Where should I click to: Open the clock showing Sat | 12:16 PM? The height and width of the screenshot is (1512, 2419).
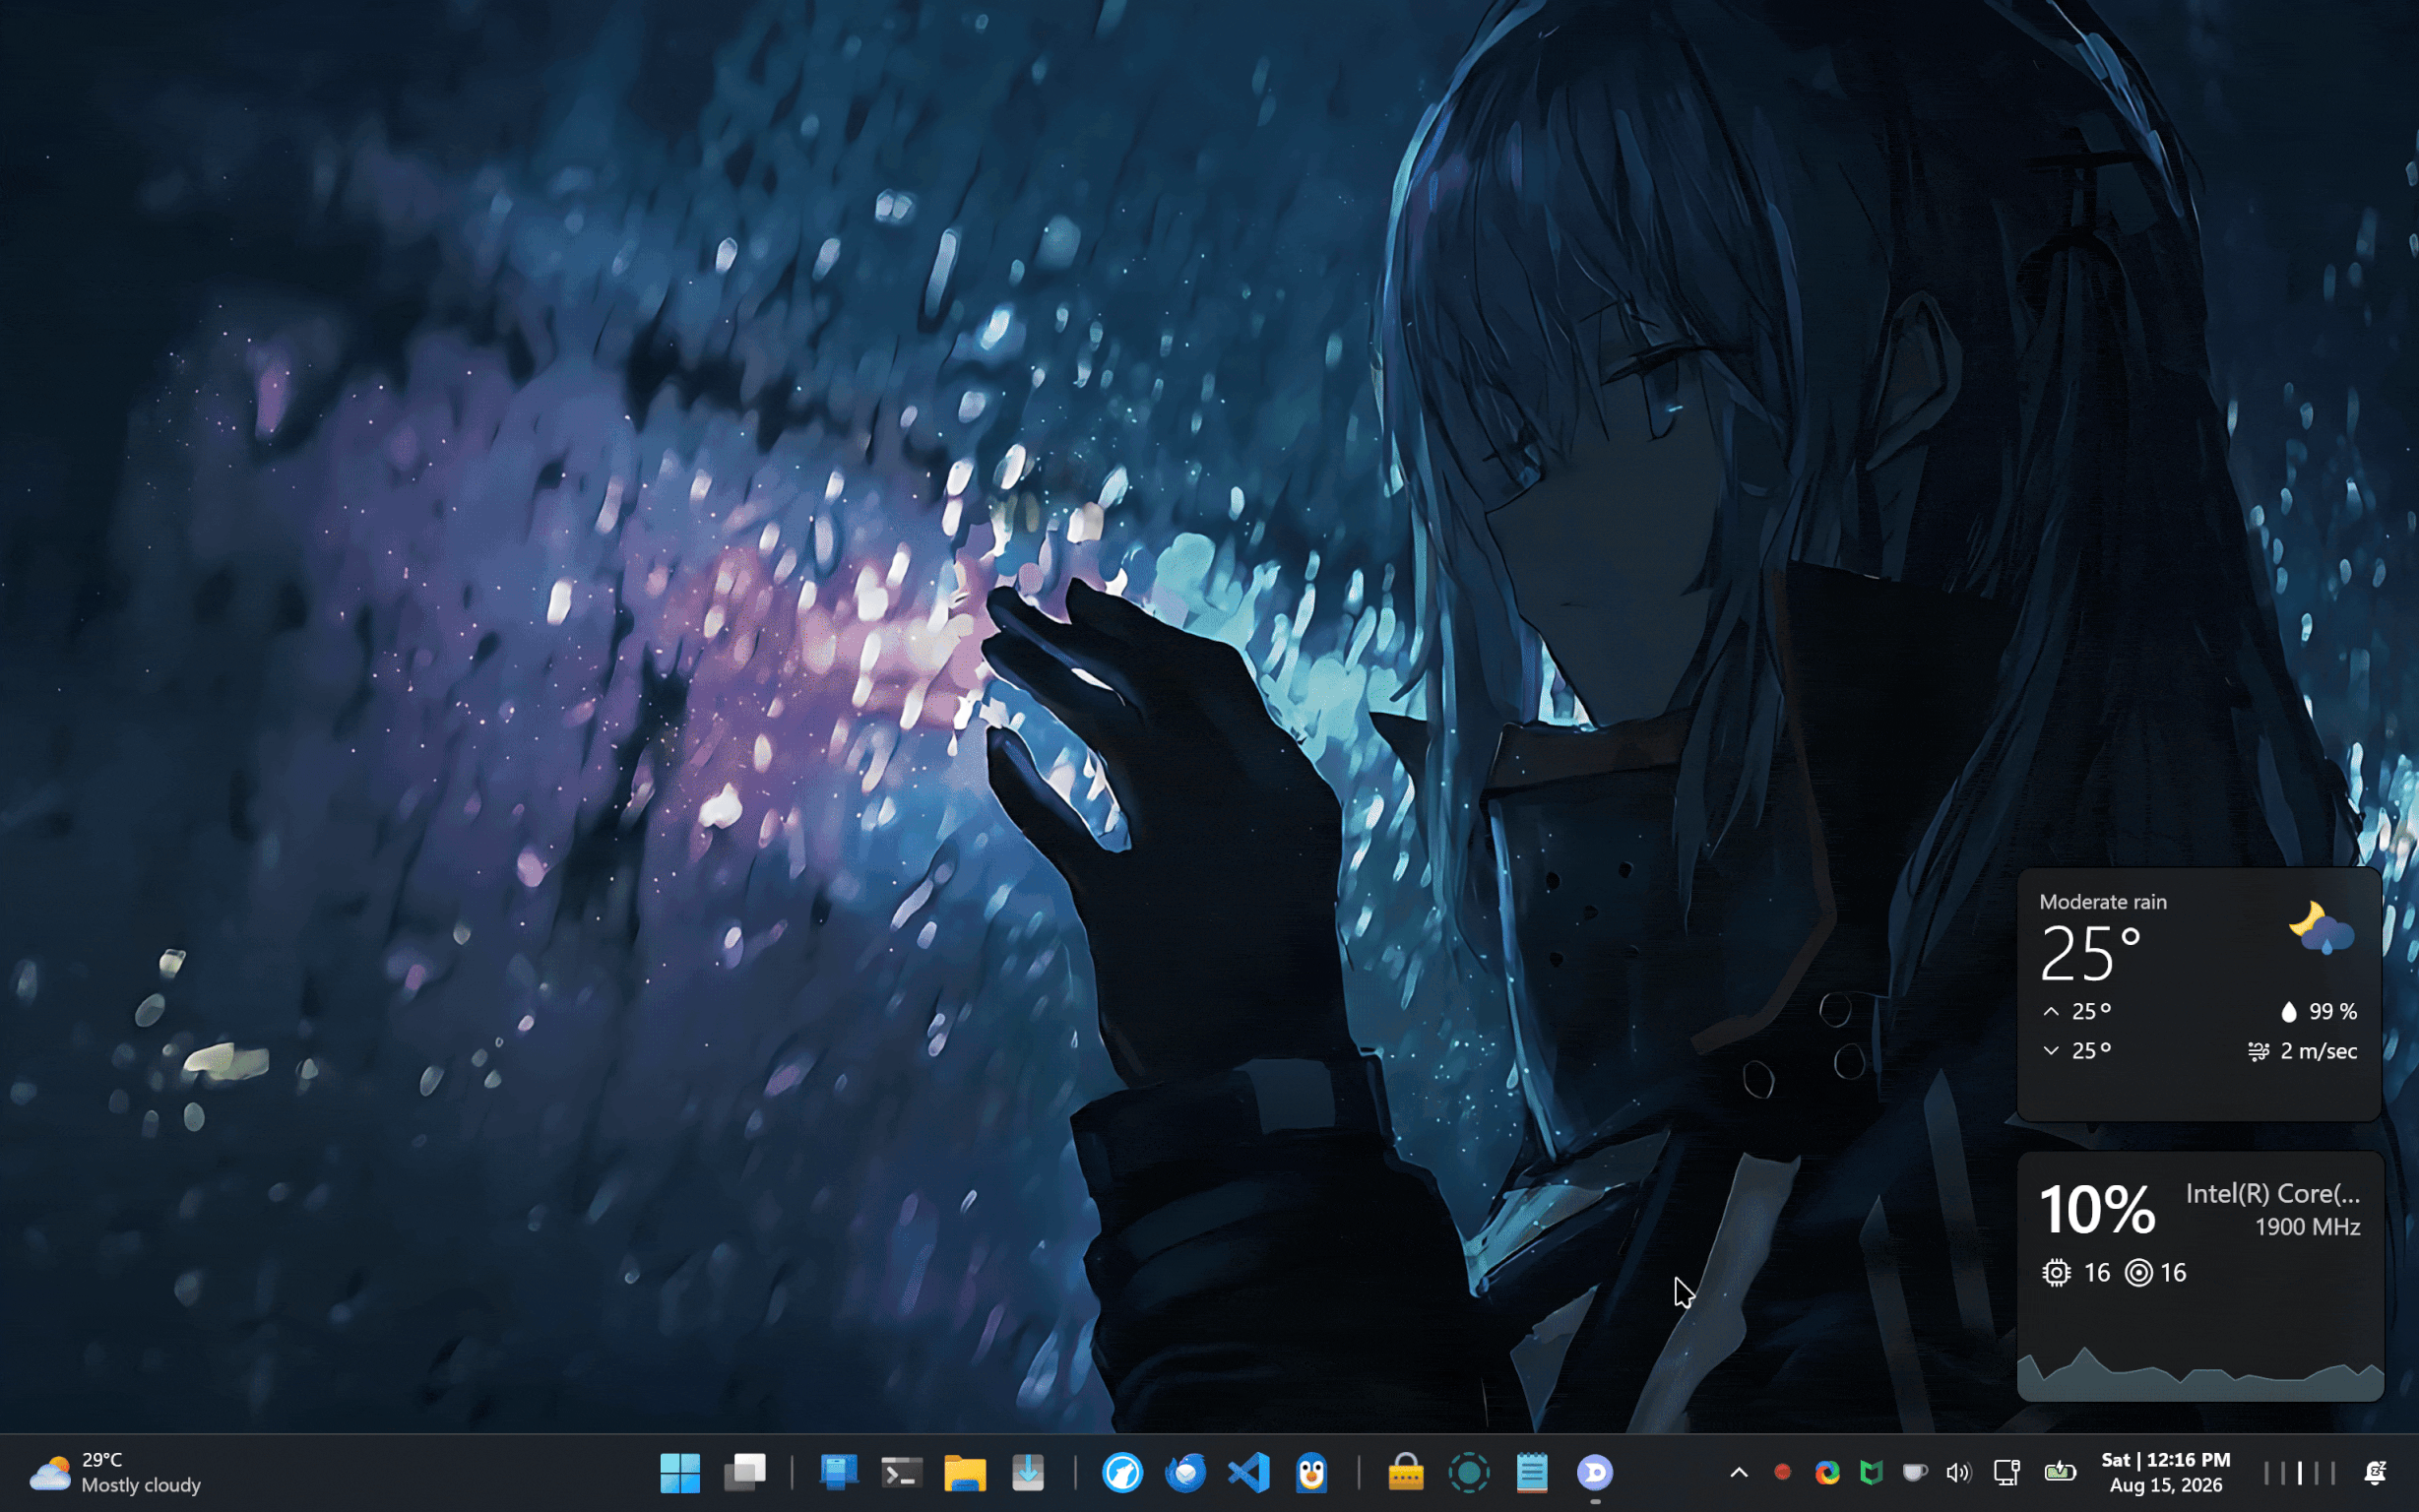click(x=2166, y=1472)
